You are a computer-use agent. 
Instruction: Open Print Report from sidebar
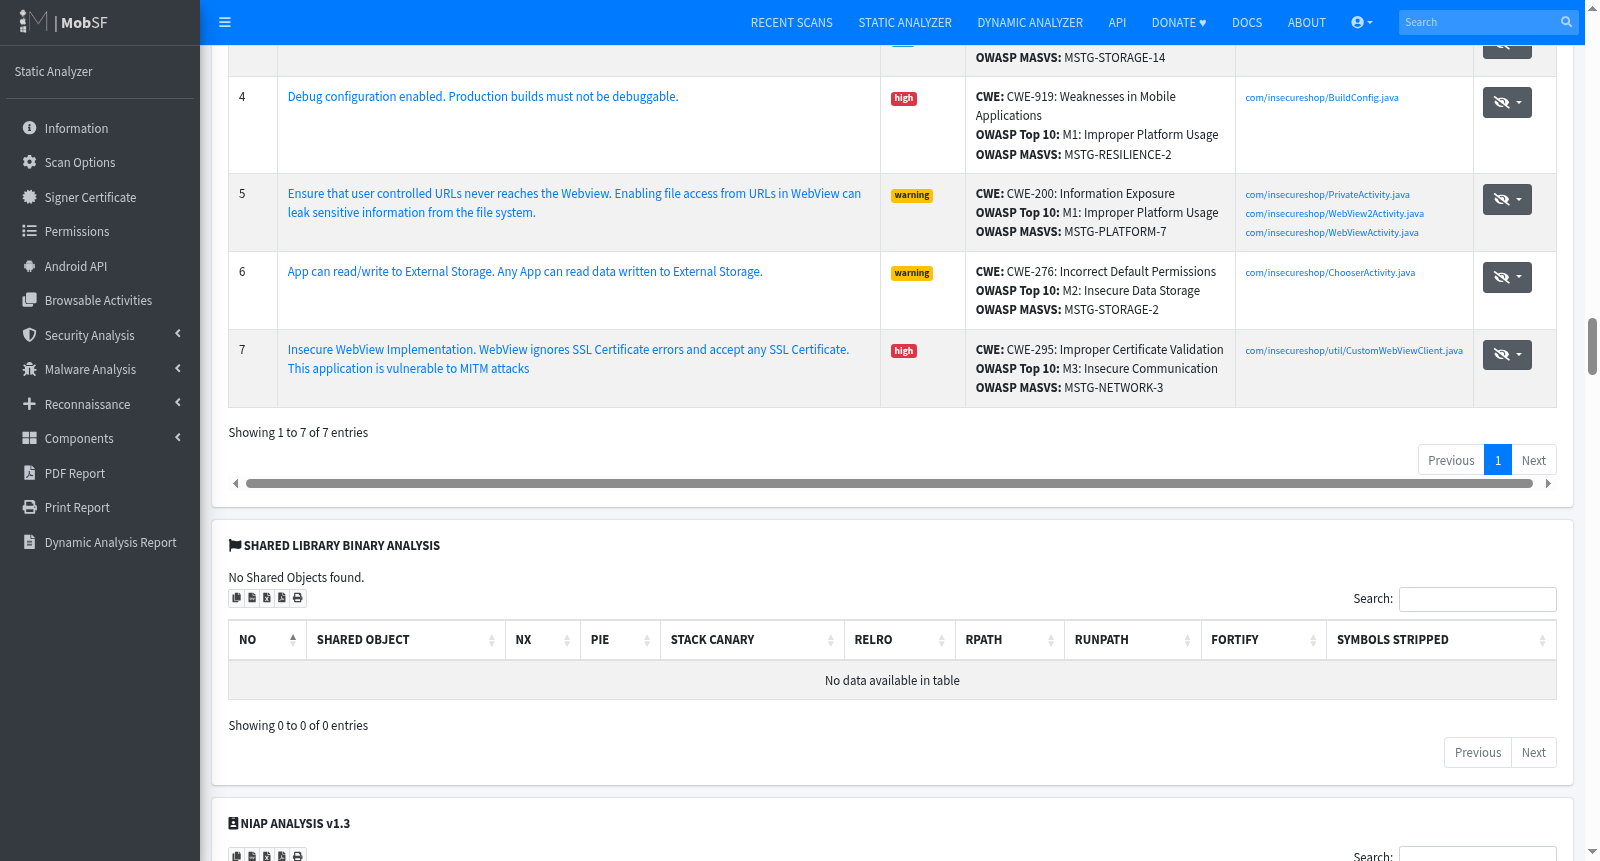(99, 507)
